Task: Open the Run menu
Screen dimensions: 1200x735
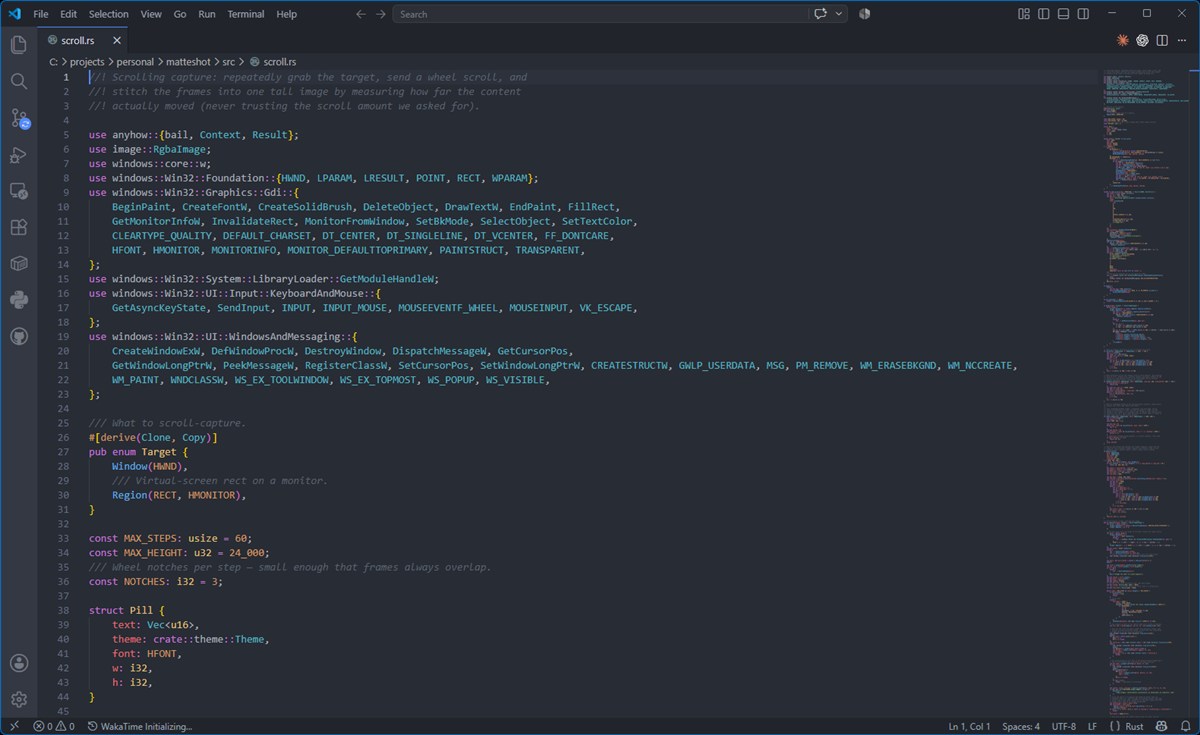Action: [207, 14]
